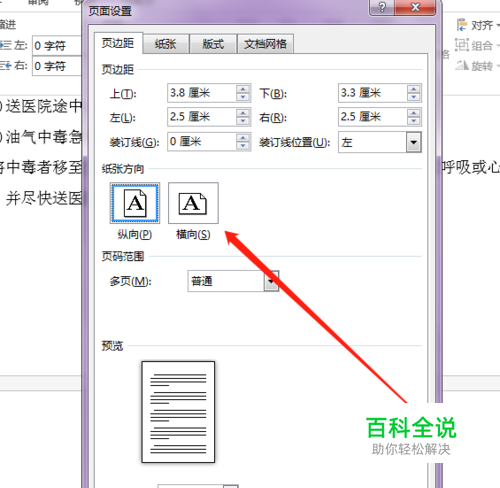This screenshot has height=488, width=500.
Task: Click right indent 右 field in ribbon
Action: (x=57, y=66)
